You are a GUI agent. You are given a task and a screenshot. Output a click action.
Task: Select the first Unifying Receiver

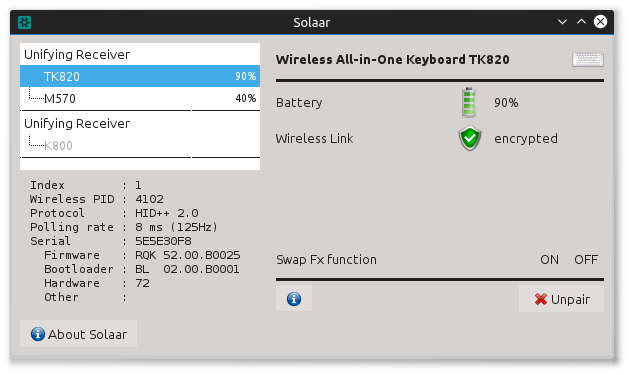point(140,54)
